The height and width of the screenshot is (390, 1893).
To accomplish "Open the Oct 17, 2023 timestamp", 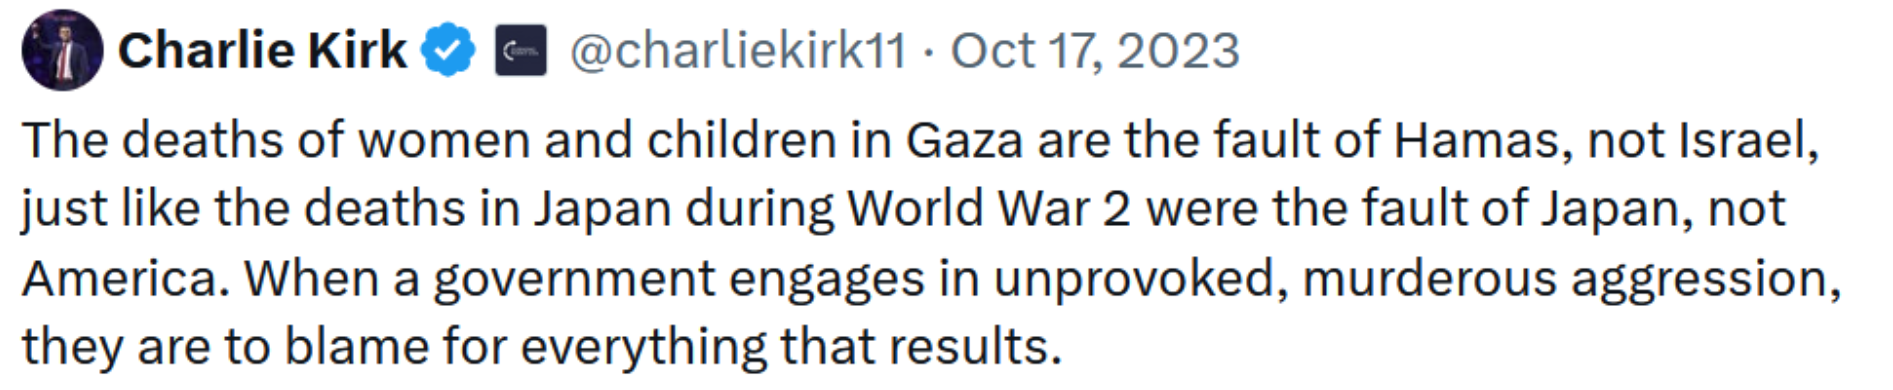I will [1095, 51].
